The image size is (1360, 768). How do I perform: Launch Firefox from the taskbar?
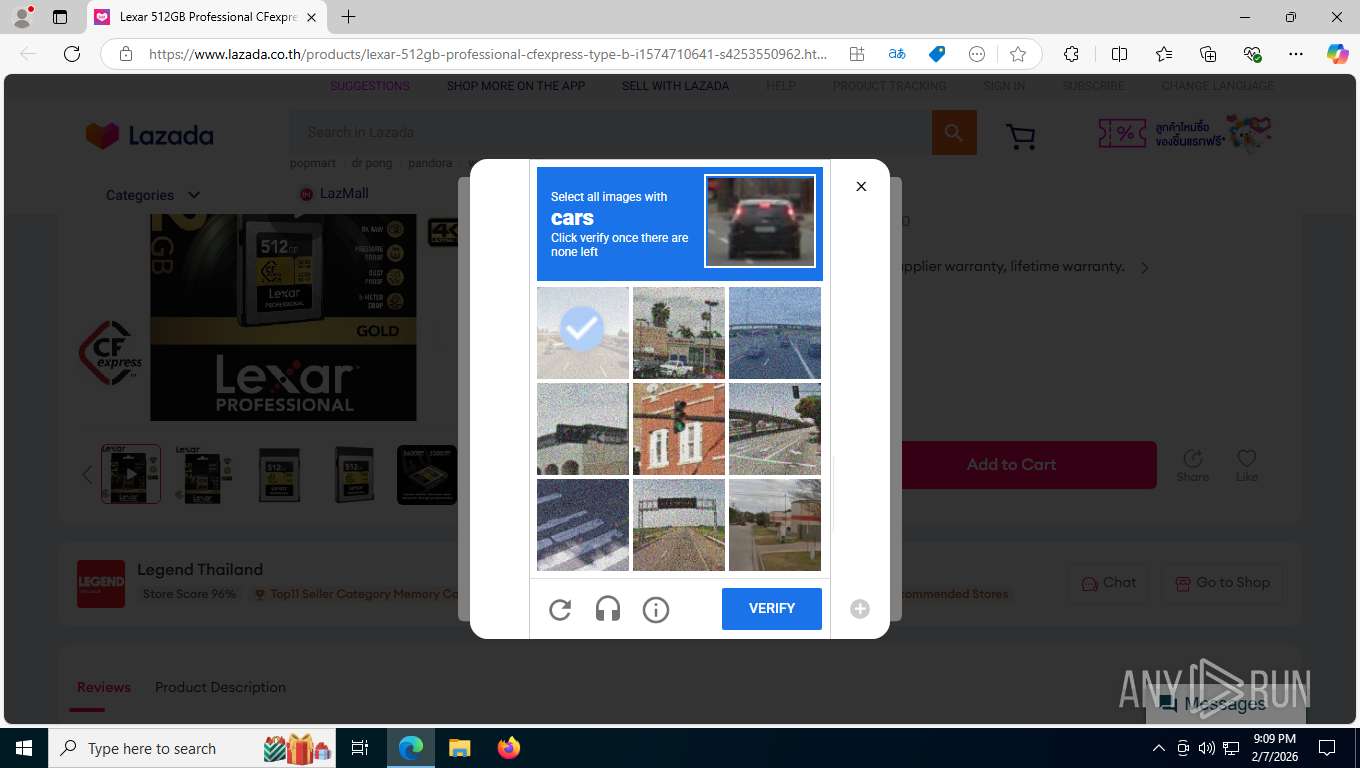pos(509,748)
